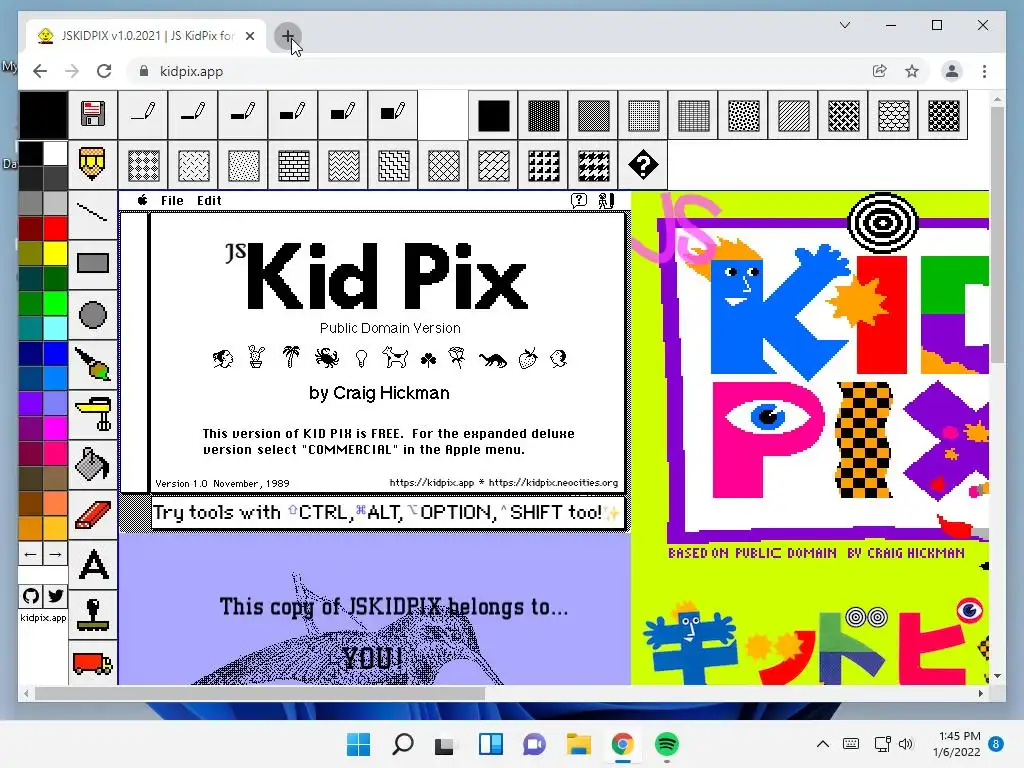The height and width of the screenshot is (768, 1024).
Task: Choose the thinnest pencil line width
Action: coord(143,114)
